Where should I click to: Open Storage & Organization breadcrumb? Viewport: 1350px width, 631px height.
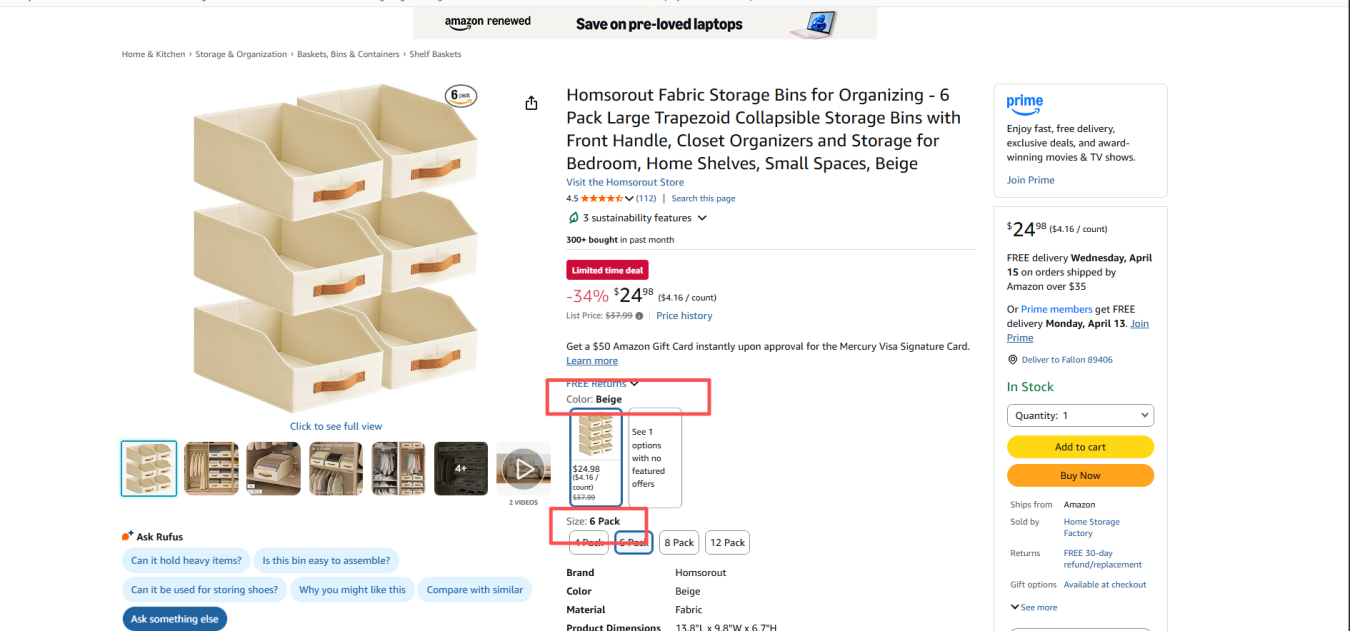pyautogui.click(x=241, y=54)
